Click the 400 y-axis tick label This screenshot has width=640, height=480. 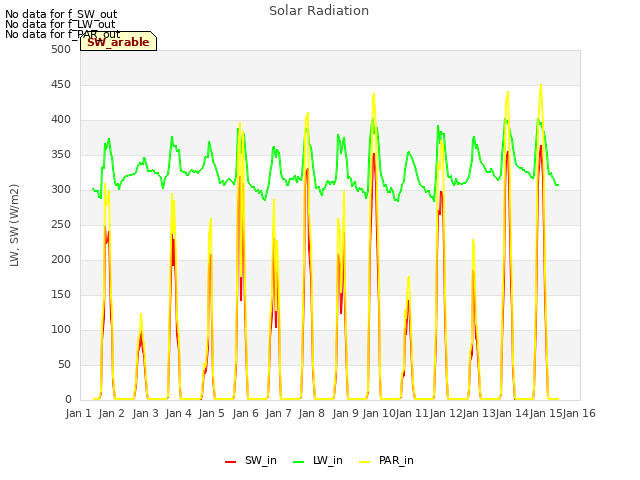click(x=61, y=120)
